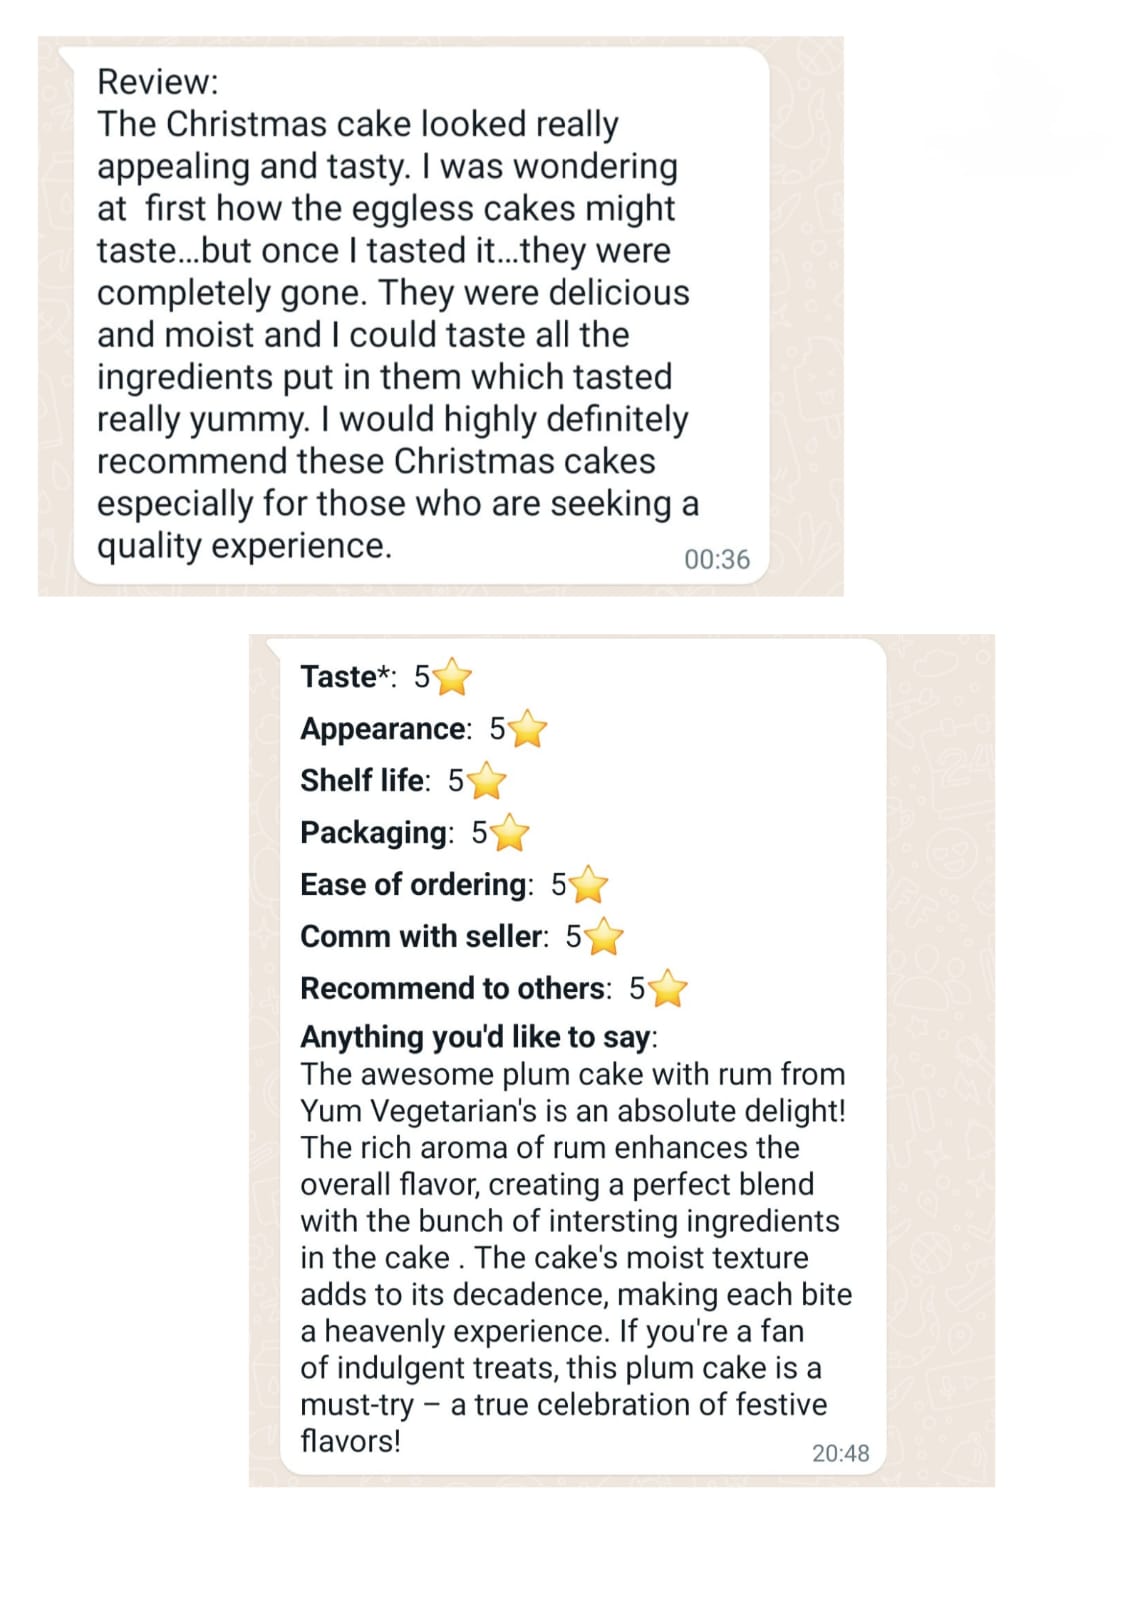Select the "Packaging" label
This screenshot has height=1600, width=1130.
coord(374,832)
